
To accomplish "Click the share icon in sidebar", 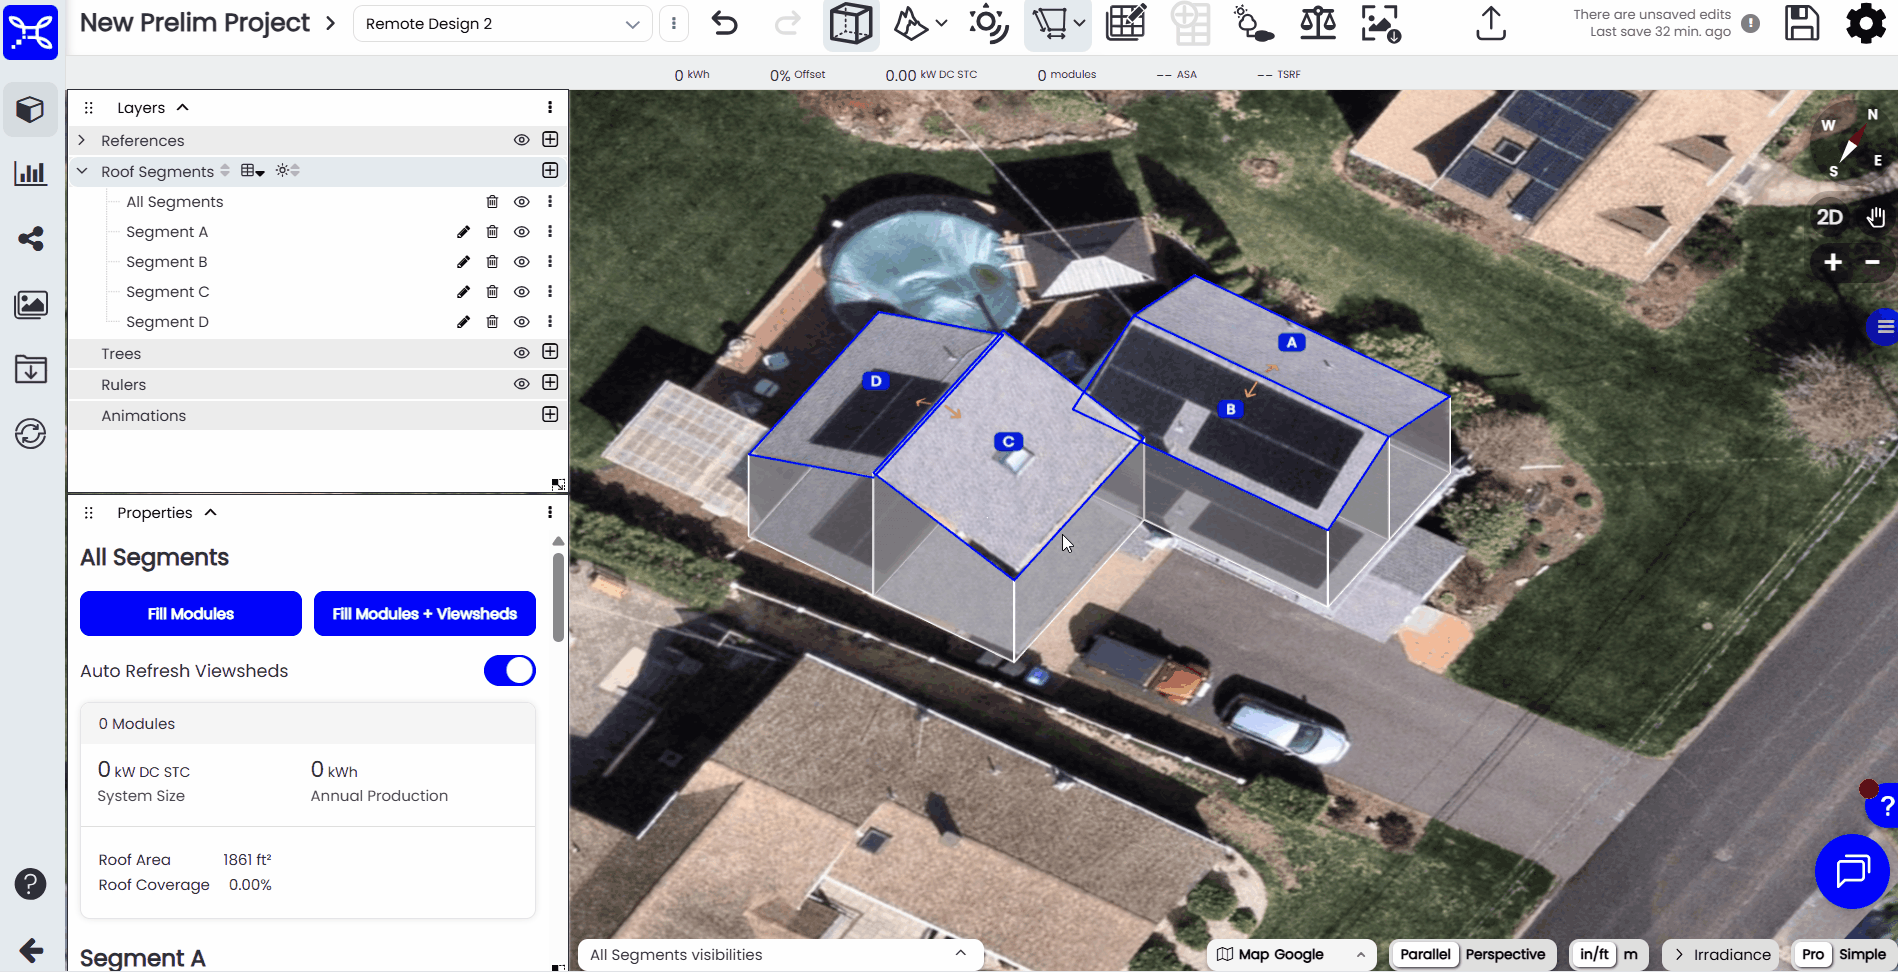I will (x=30, y=238).
